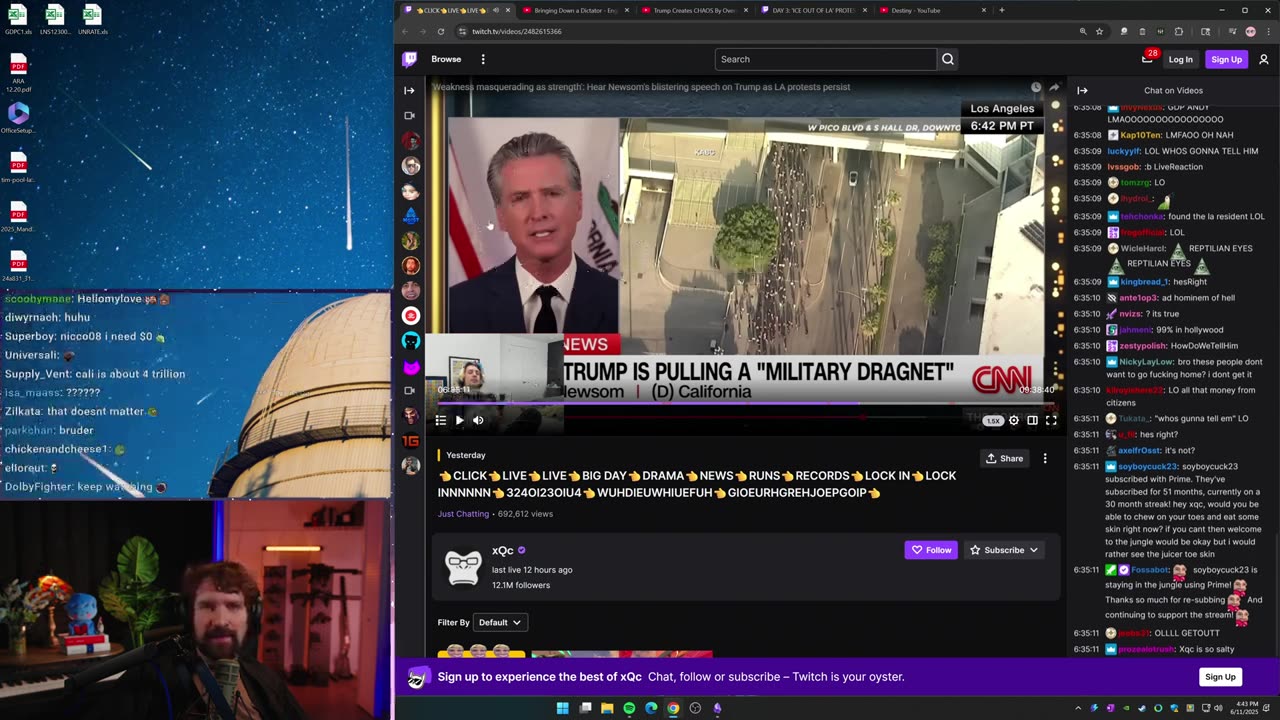The image size is (1280, 720).
Task: Open the video player settings gear
Action: [1014, 420]
